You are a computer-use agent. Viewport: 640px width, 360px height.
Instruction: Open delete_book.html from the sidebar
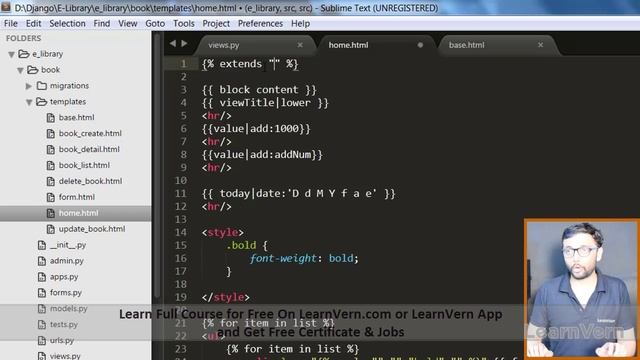90,181
